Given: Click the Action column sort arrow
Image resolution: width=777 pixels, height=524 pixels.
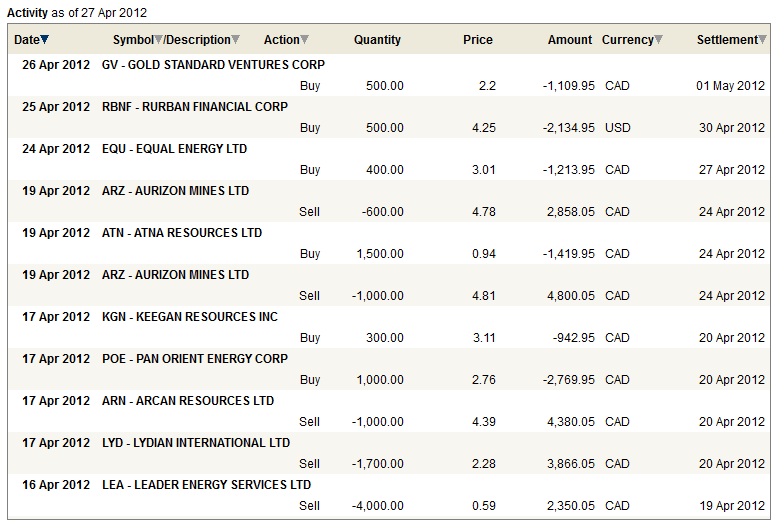Looking at the screenshot, I should [x=304, y=40].
